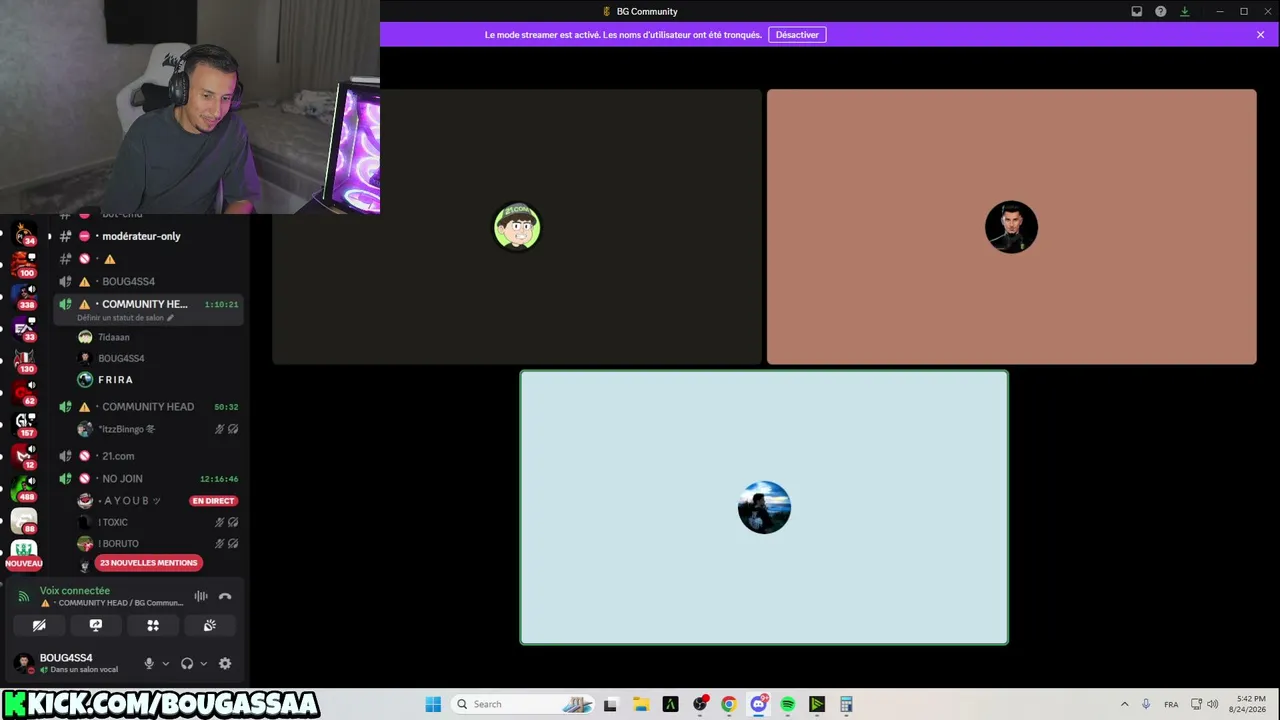Open server with 88 badge
Screen dimensions: 1280x720
[x=24, y=521]
